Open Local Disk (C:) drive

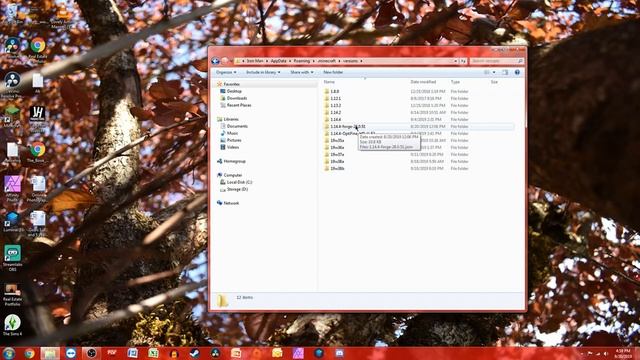[x=239, y=182]
